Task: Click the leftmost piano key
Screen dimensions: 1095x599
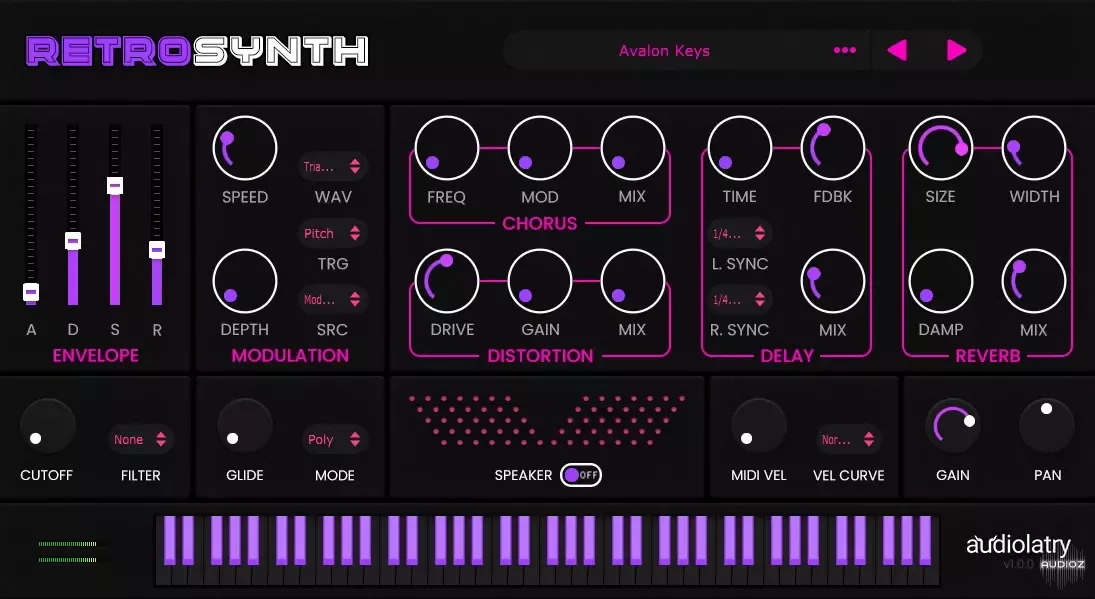Action: click(x=162, y=577)
